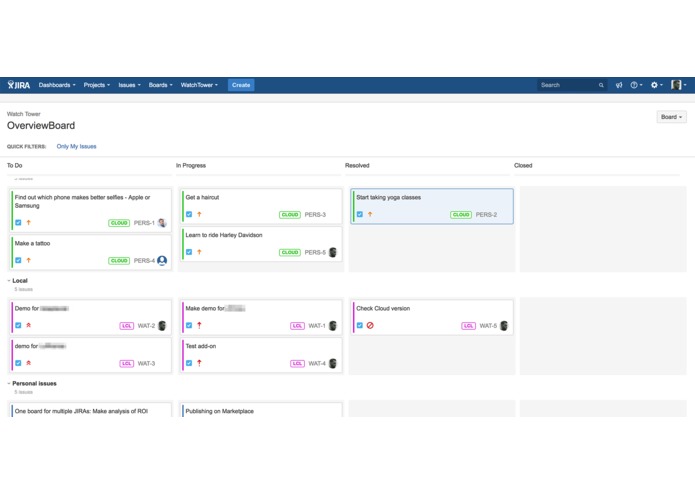Screen dimensions: 695x494
Task: Click the PERS-4 issue key
Action: [144, 261]
